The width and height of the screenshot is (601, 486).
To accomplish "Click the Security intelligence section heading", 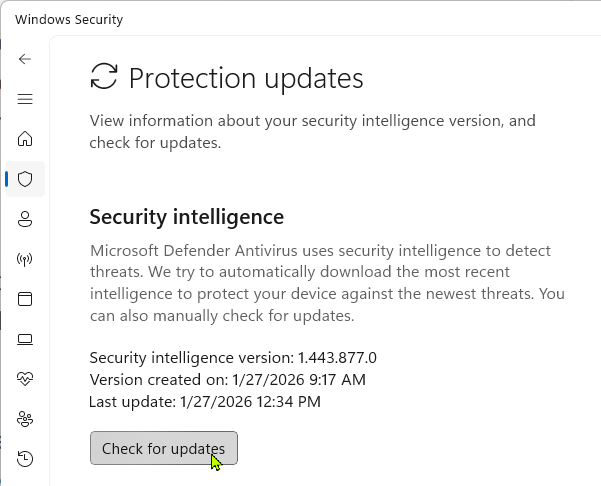I will [x=187, y=216].
